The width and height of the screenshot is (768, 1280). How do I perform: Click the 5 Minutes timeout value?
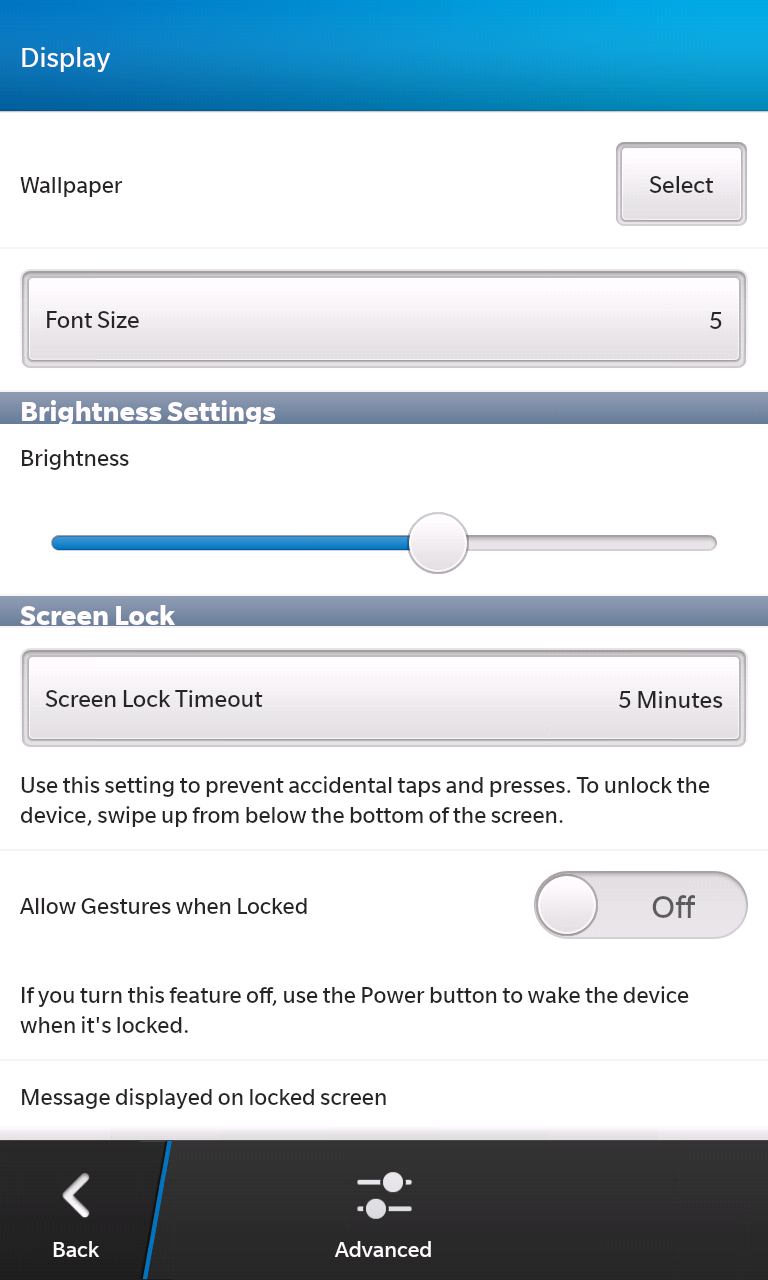pyautogui.click(x=670, y=700)
